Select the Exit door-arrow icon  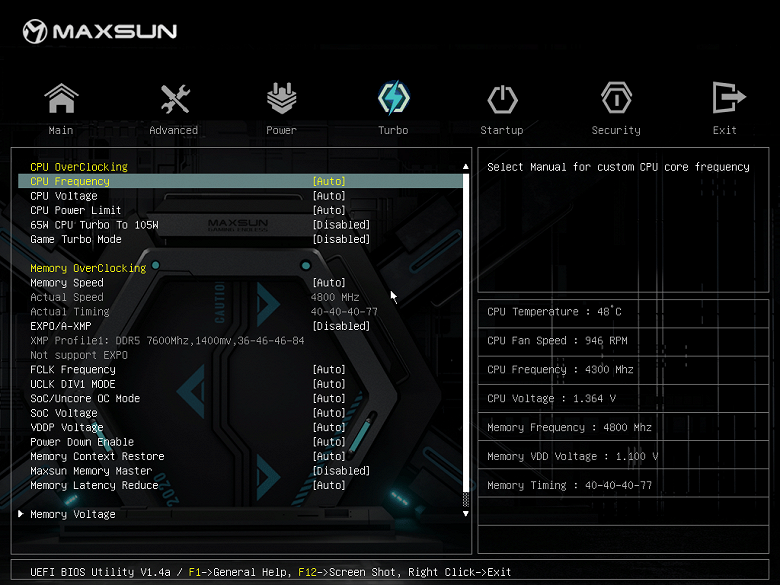pos(728,98)
